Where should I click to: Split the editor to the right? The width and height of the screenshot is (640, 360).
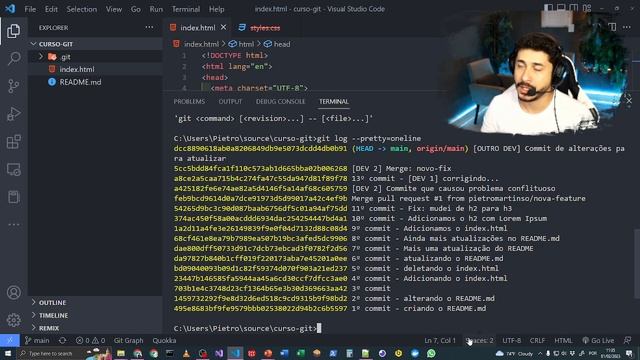[612, 27]
